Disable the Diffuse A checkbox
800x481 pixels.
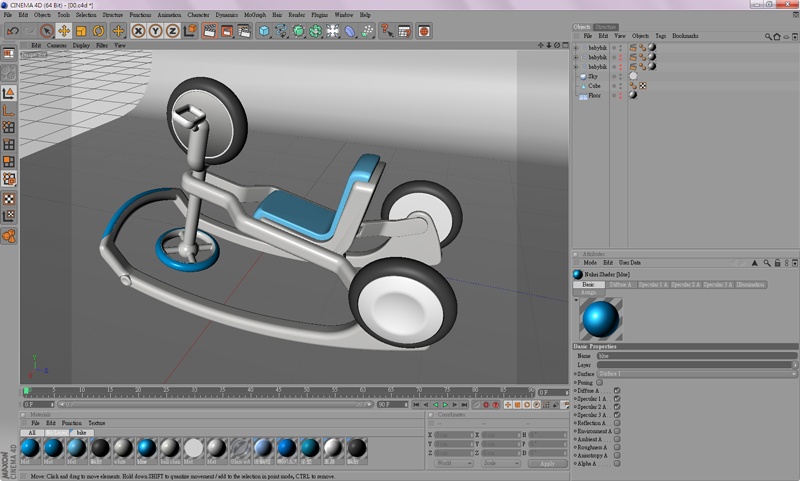(x=617, y=391)
